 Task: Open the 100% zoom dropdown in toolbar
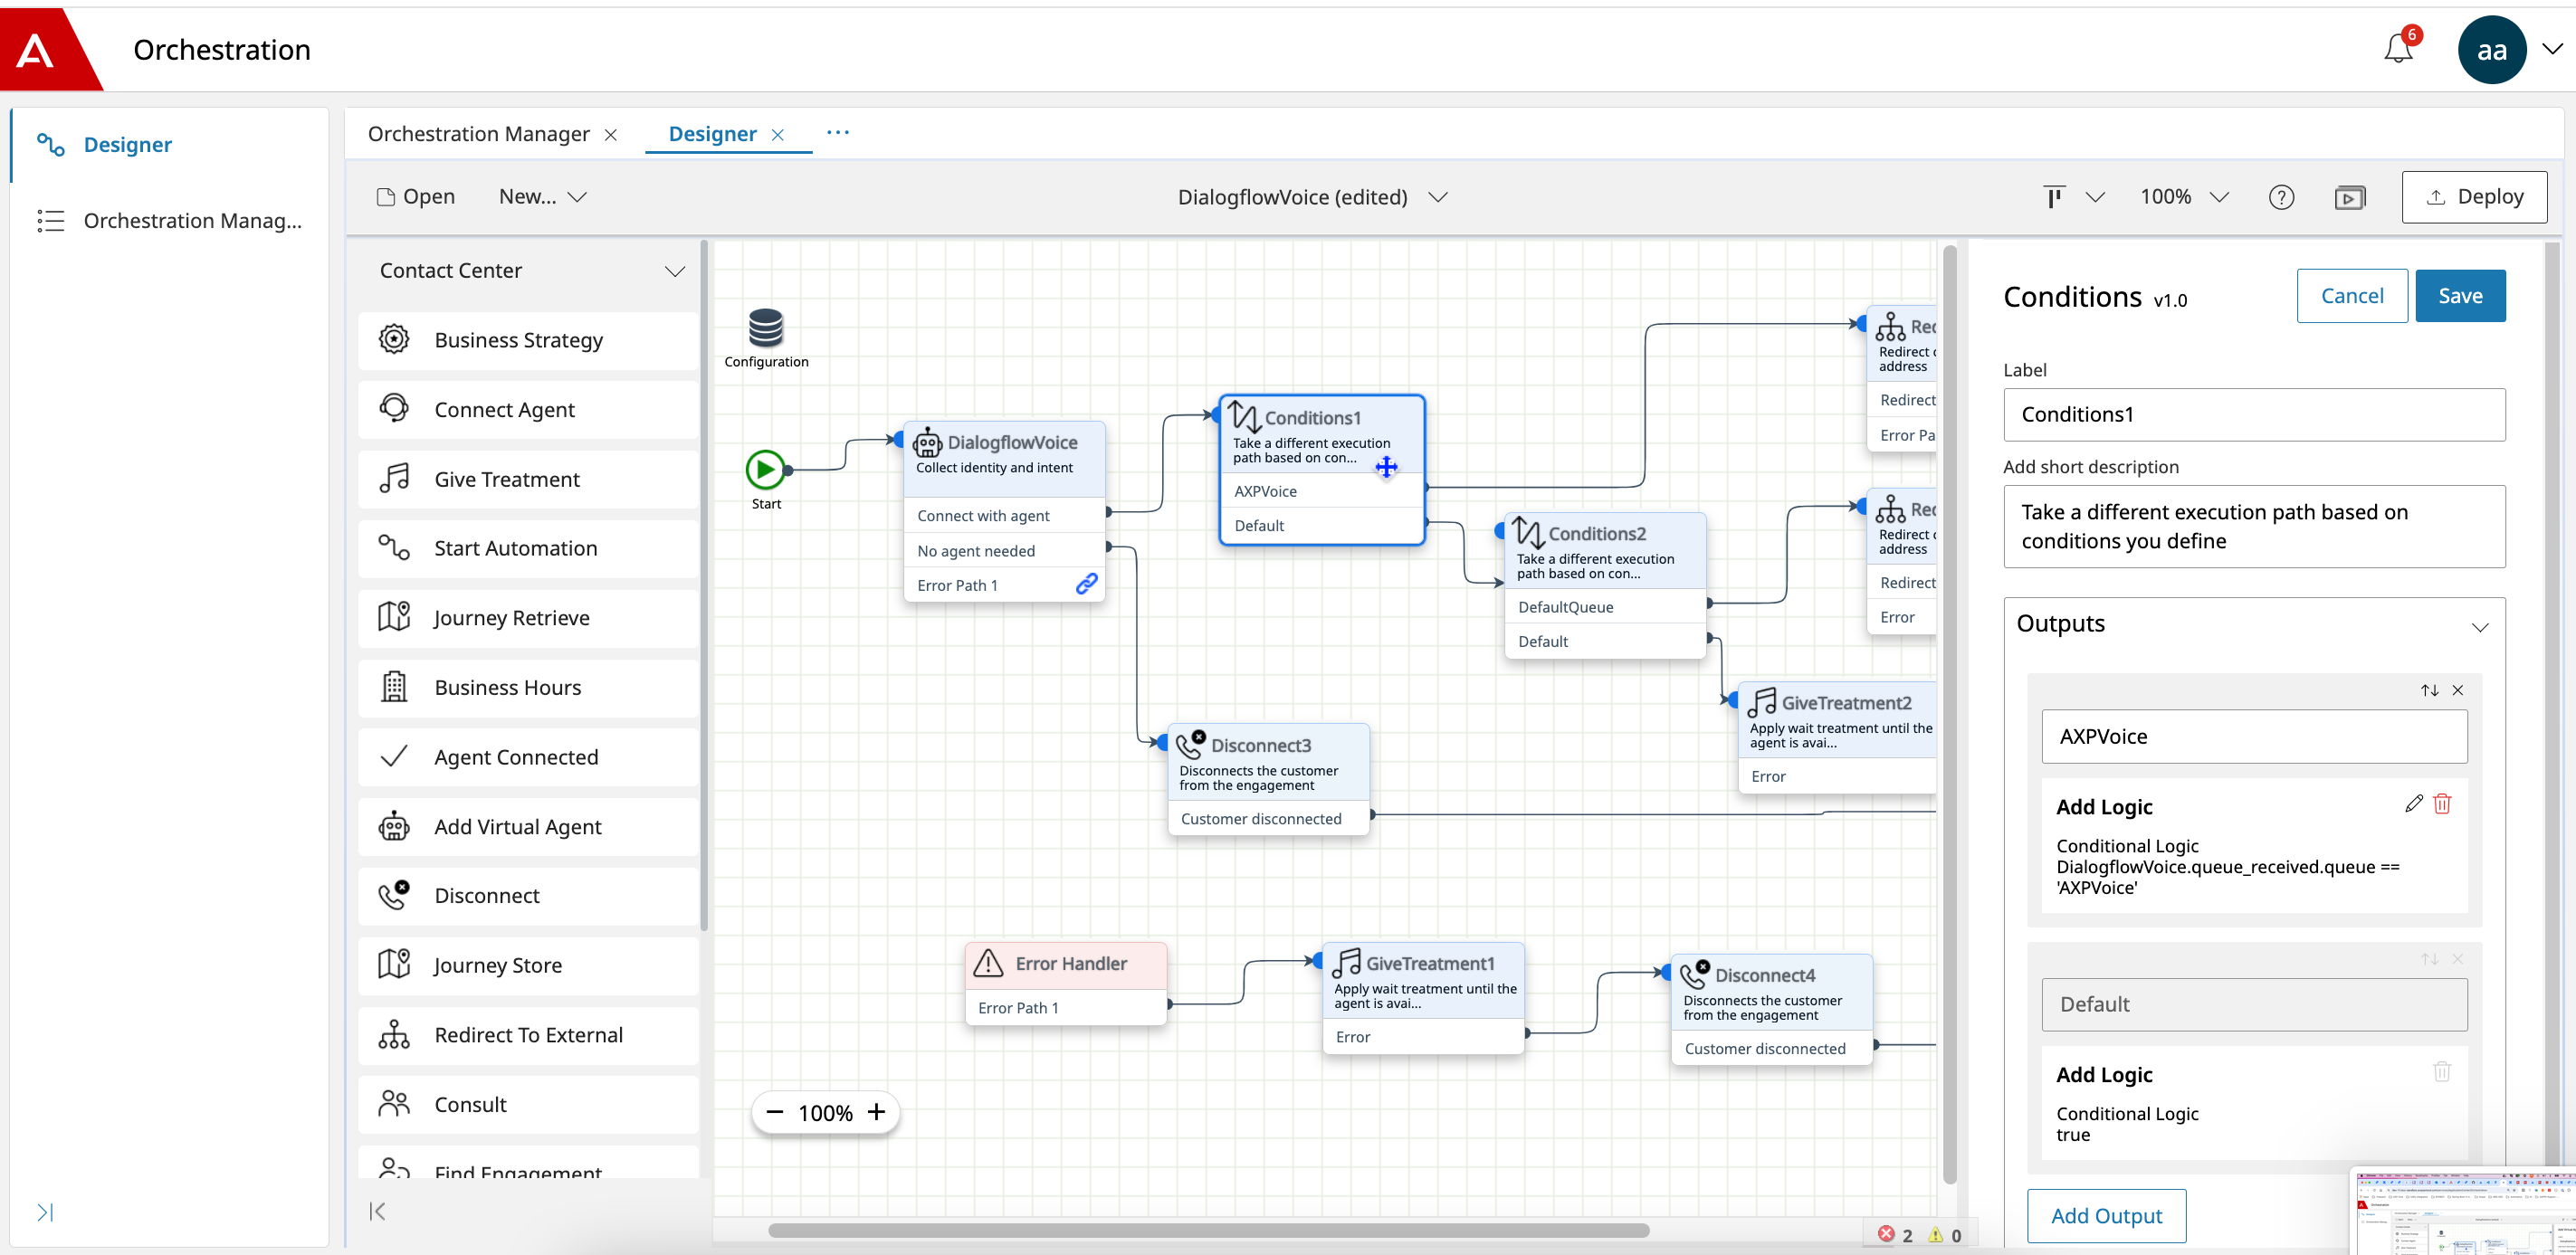(2218, 197)
